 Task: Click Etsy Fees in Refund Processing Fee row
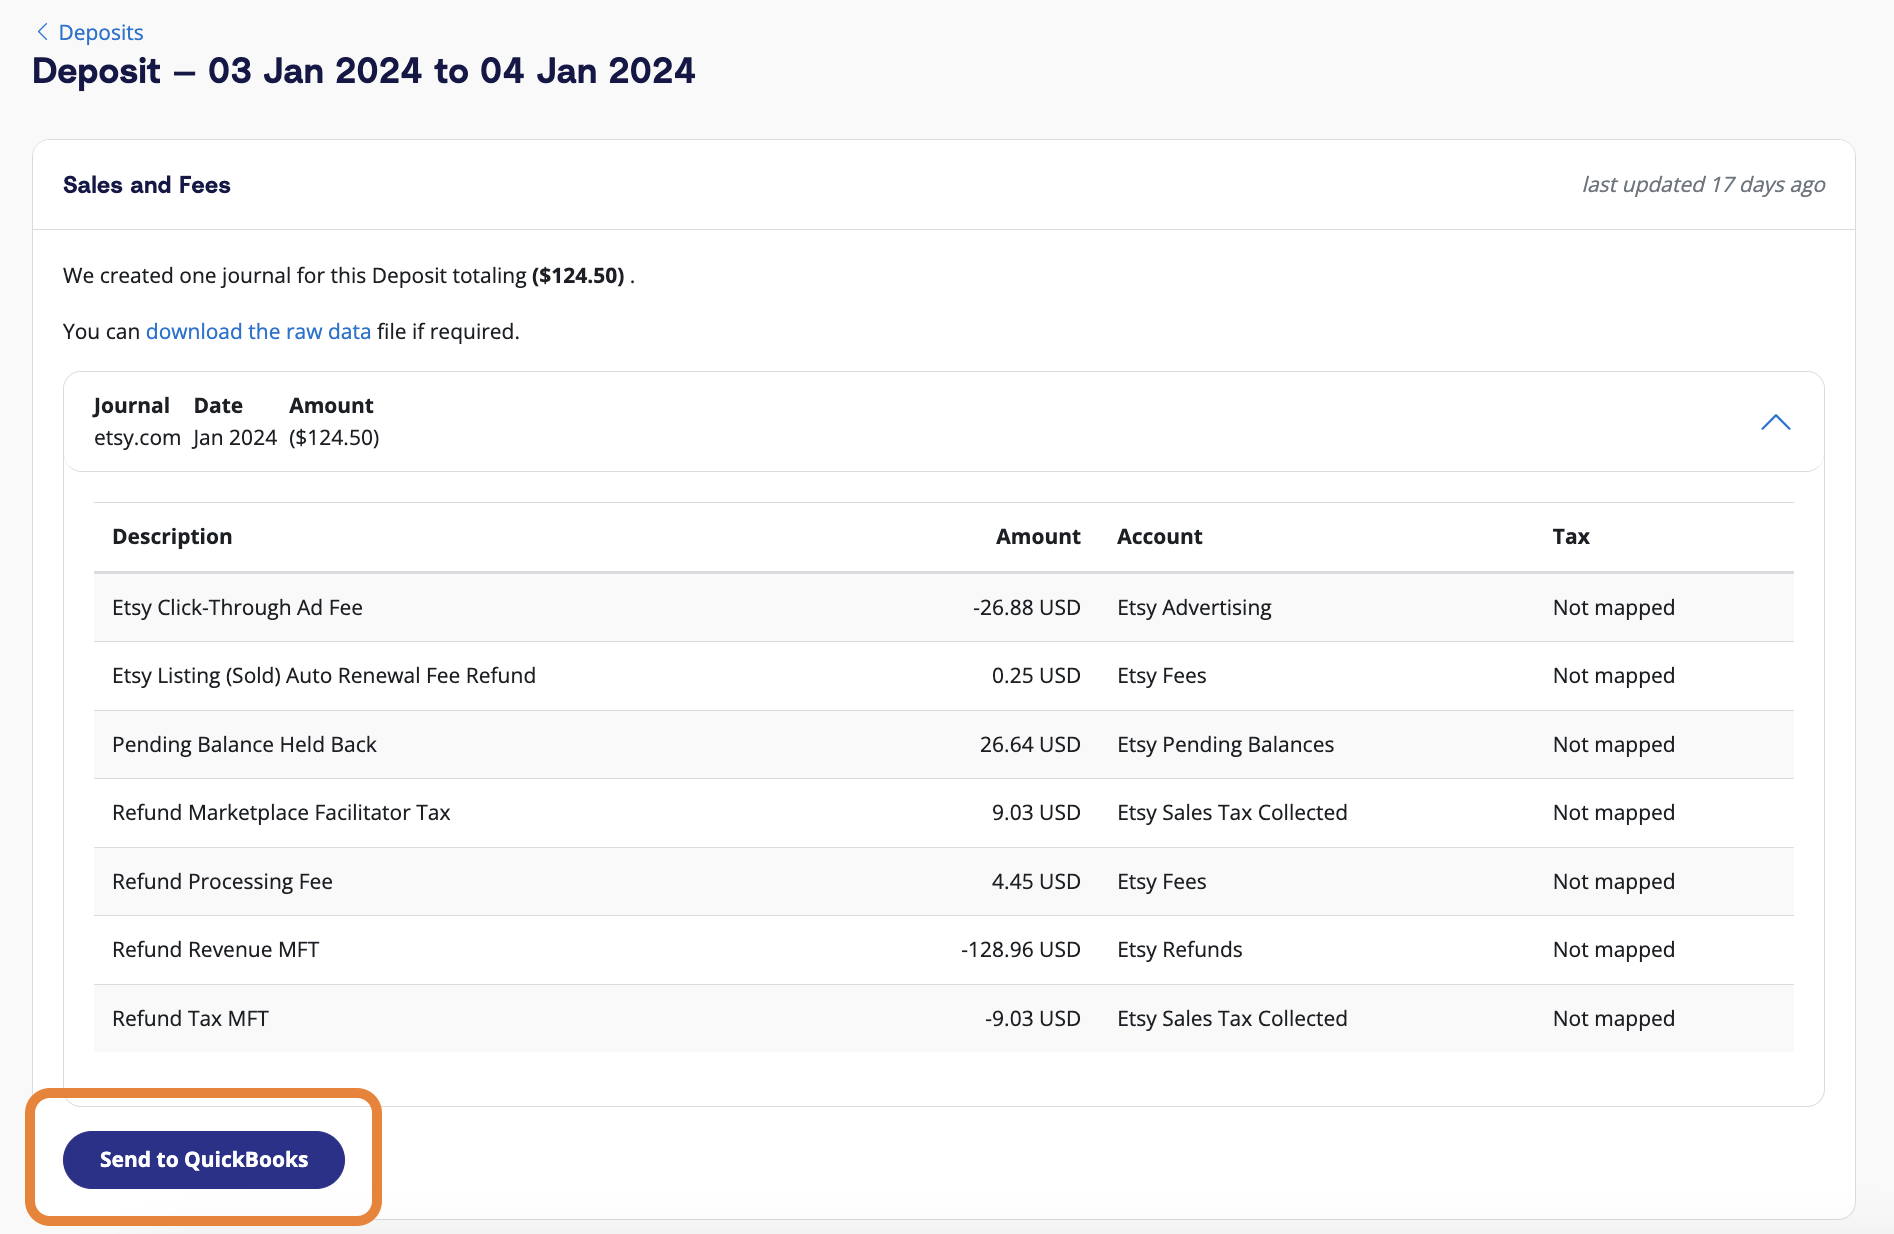(x=1161, y=881)
